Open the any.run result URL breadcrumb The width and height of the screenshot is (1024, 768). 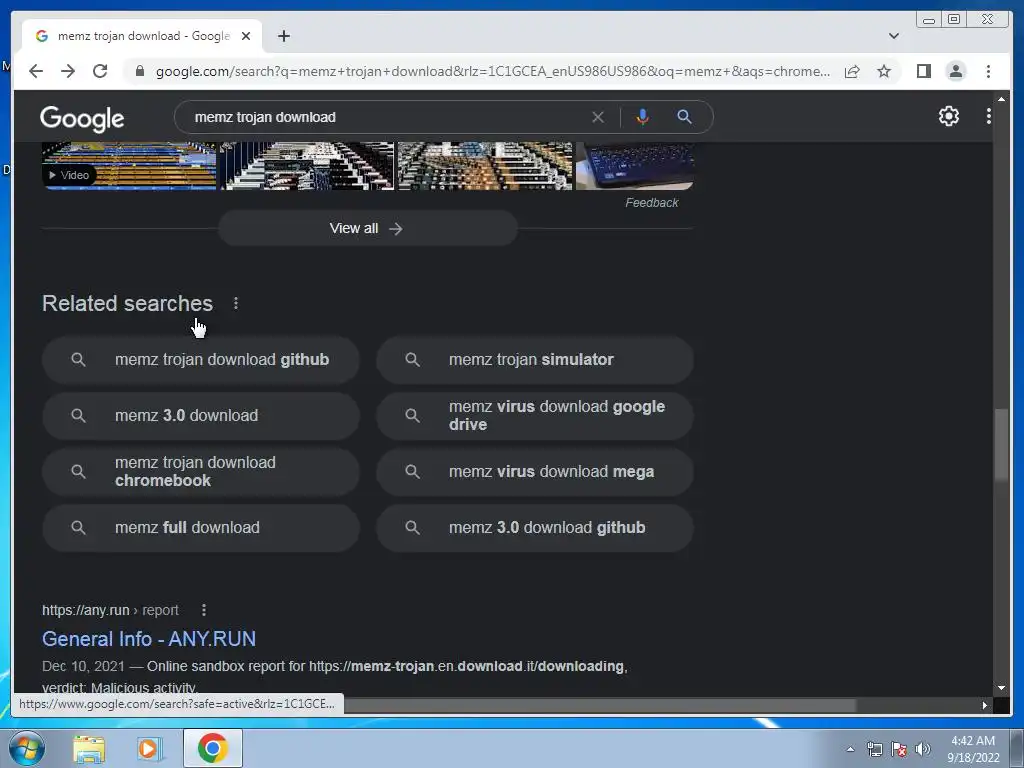pyautogui.click(x=110, y=610)
